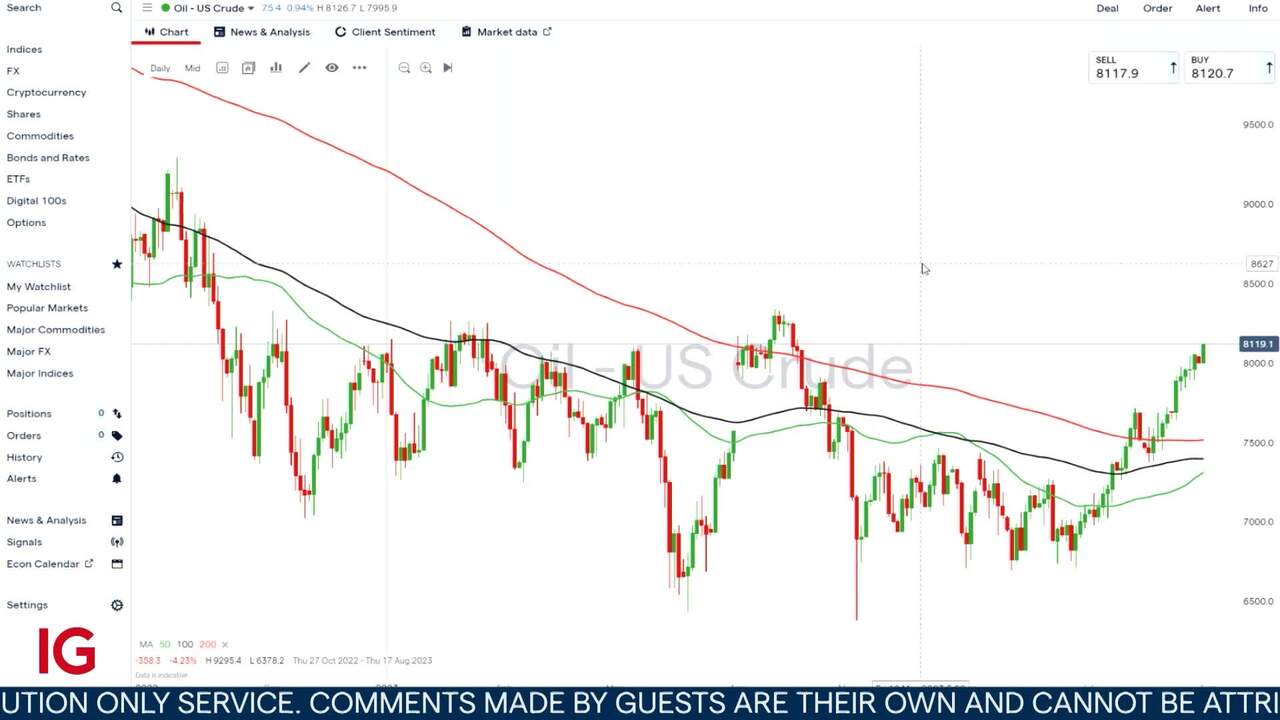Click the 8627 crosshair price label
Viewport: 1280px width, 720px height.
coord(1261,264)
